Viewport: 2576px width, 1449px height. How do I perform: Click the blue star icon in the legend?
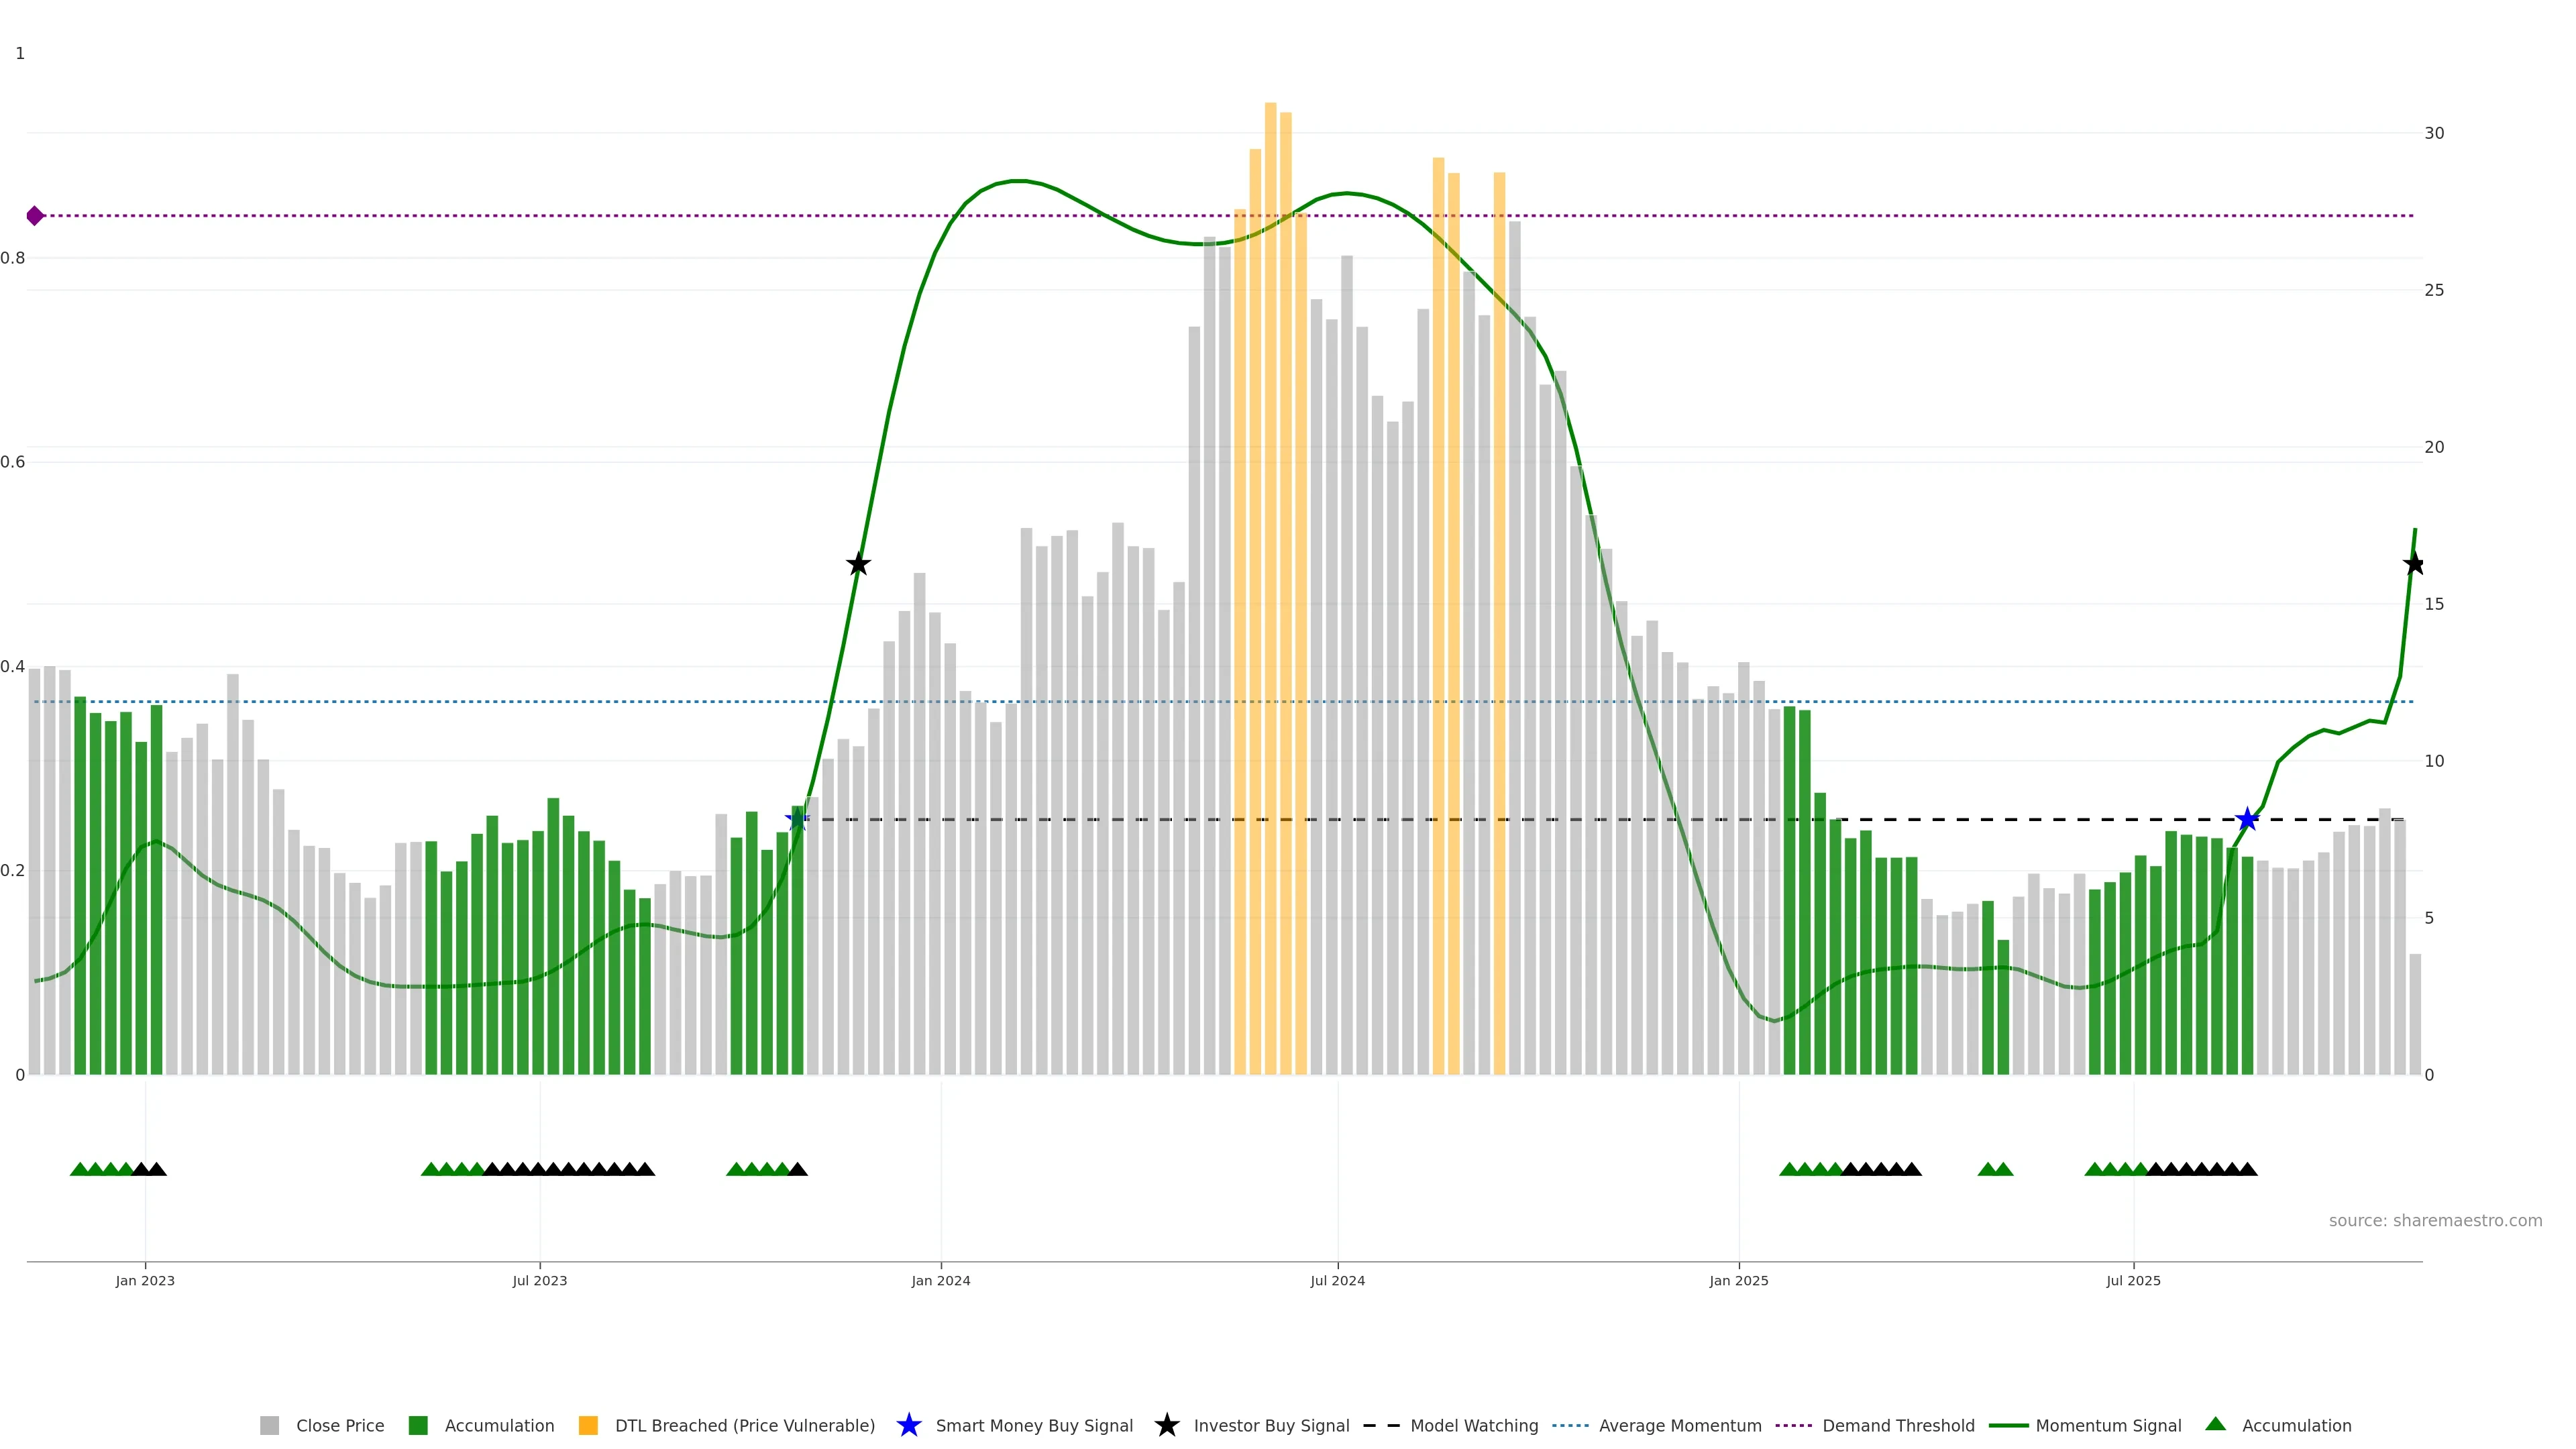(x=908, y=1426)
